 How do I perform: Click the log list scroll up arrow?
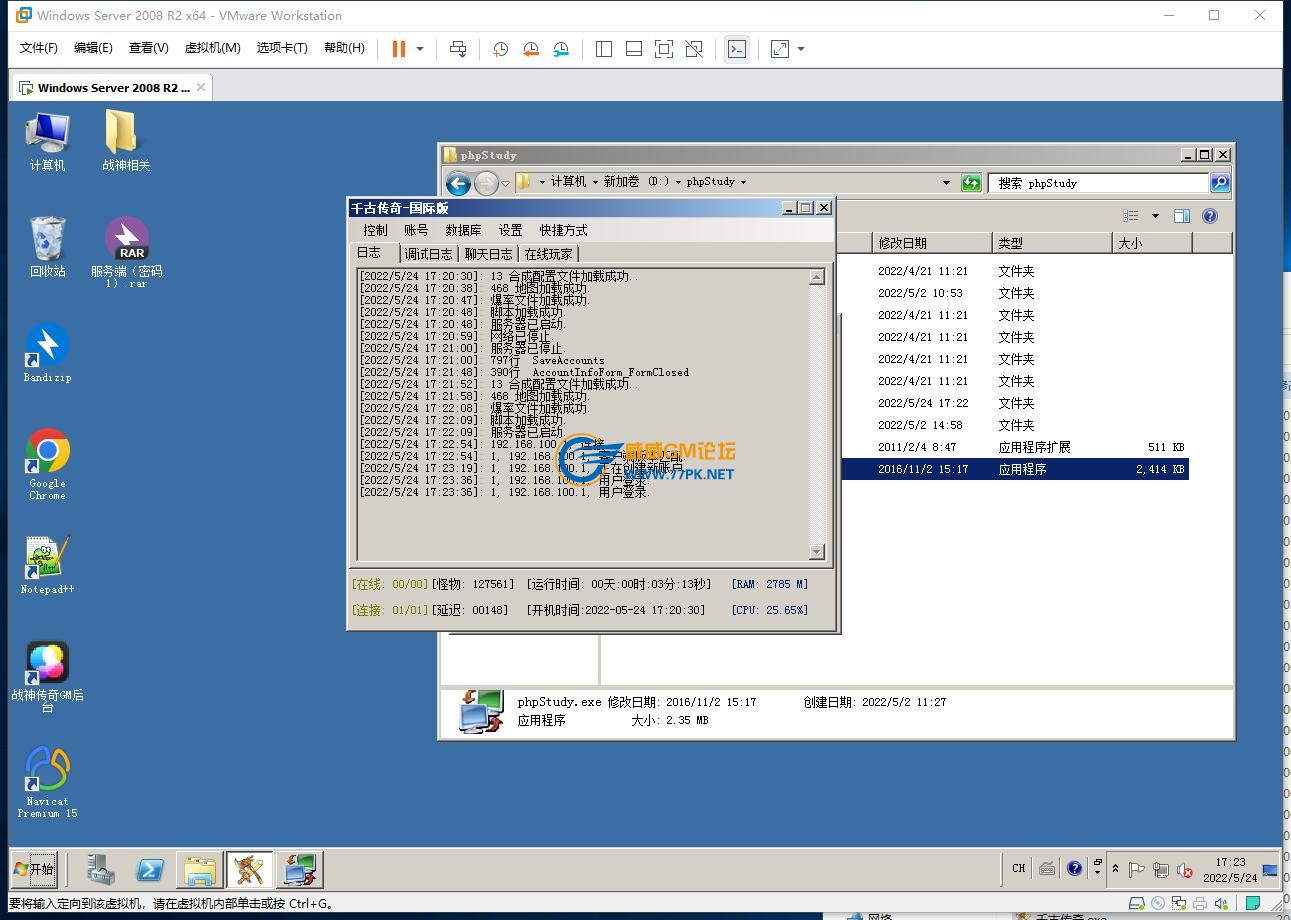click(817, 277)
